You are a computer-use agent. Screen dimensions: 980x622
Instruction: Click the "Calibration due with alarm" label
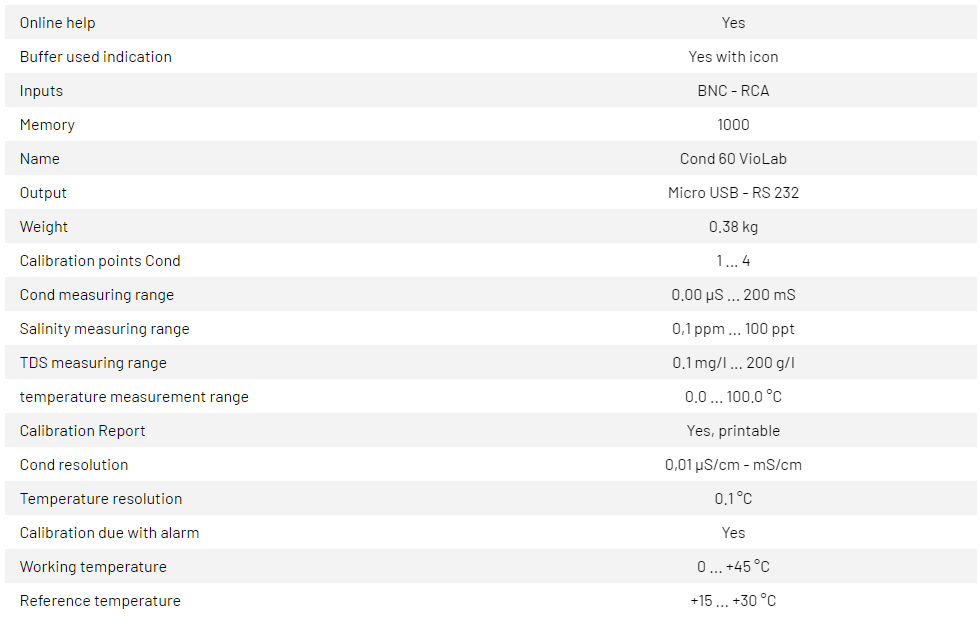[x=109, y=533]
